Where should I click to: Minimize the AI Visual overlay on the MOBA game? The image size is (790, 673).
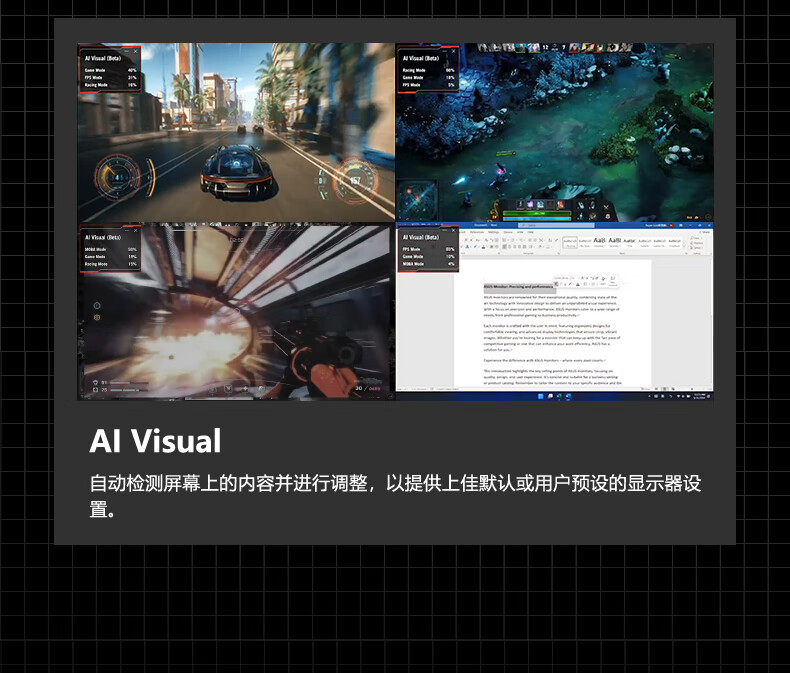pyautogui.click(x=445, y=51)
